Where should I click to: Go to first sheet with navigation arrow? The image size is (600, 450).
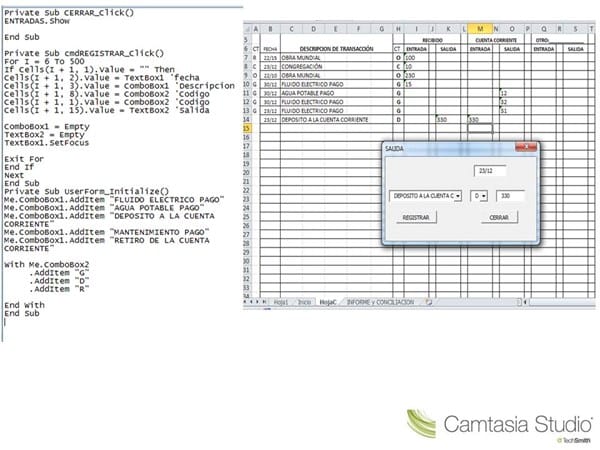point(246,302)
